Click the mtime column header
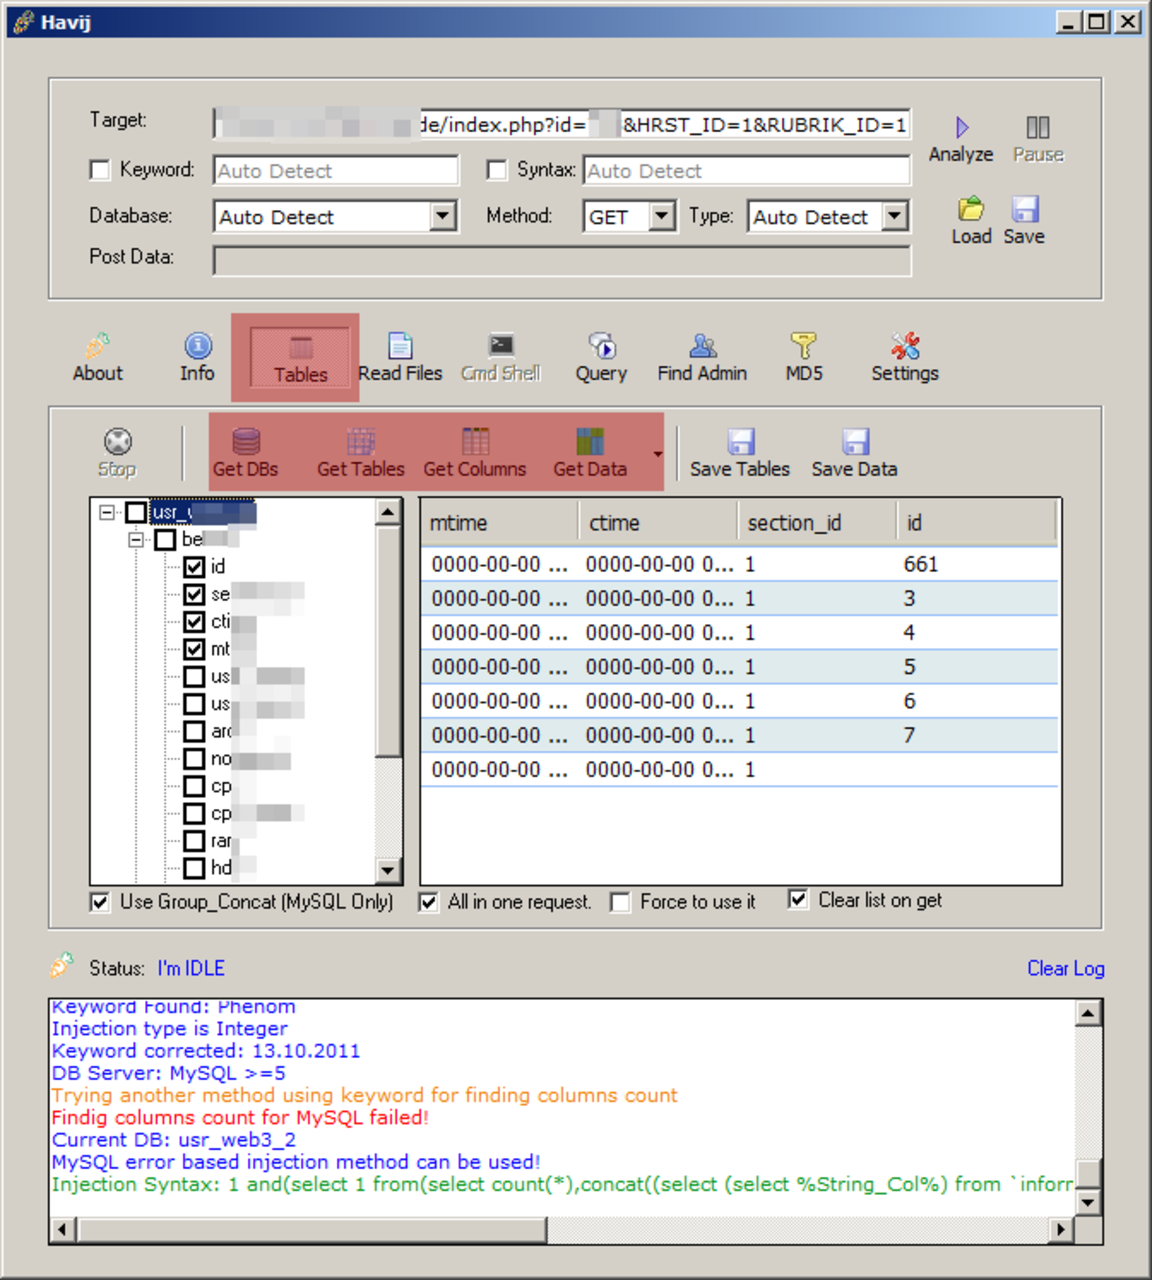Viewport: 1152px width, 1280px height. (500, 523)
